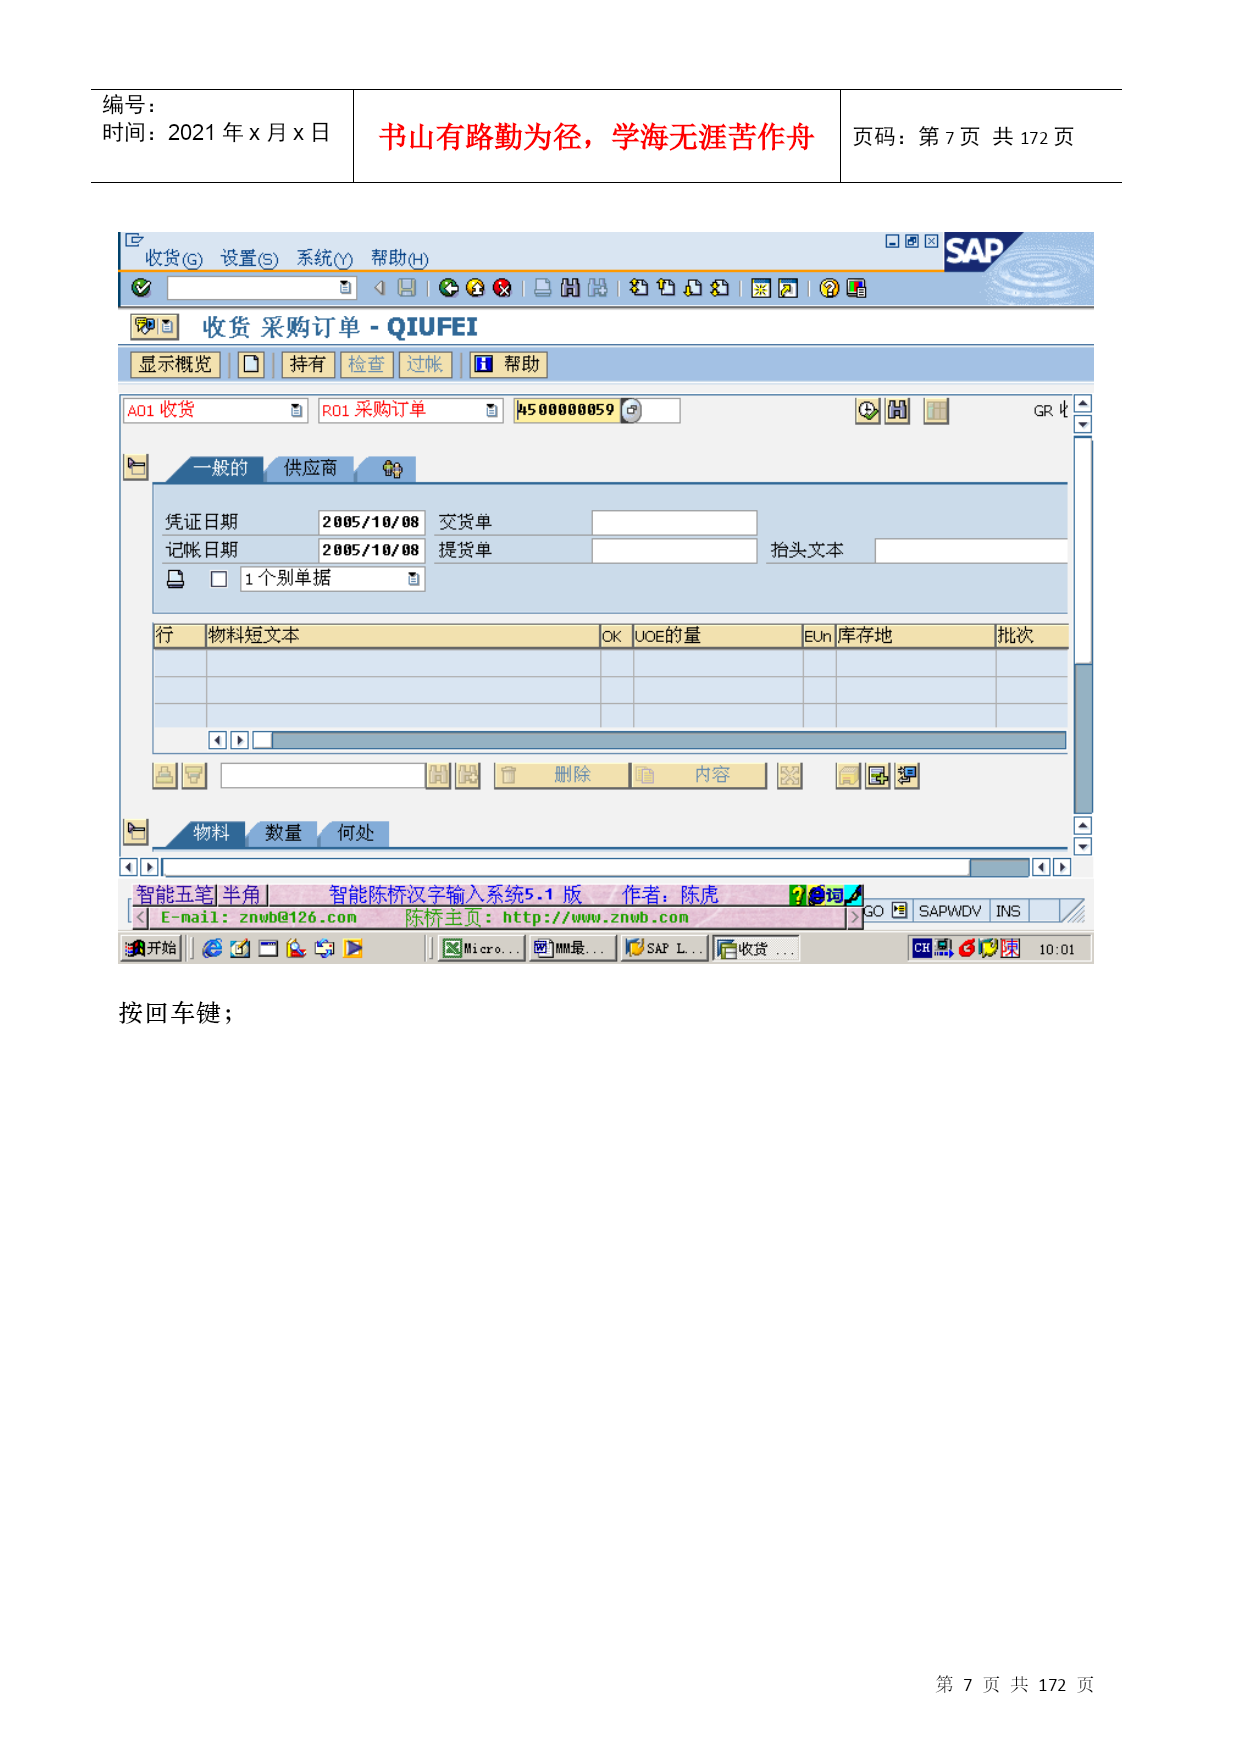The image size is (1241, 1755).
Task: Expand the status bar system info dropdown
Action: [899, 910]
